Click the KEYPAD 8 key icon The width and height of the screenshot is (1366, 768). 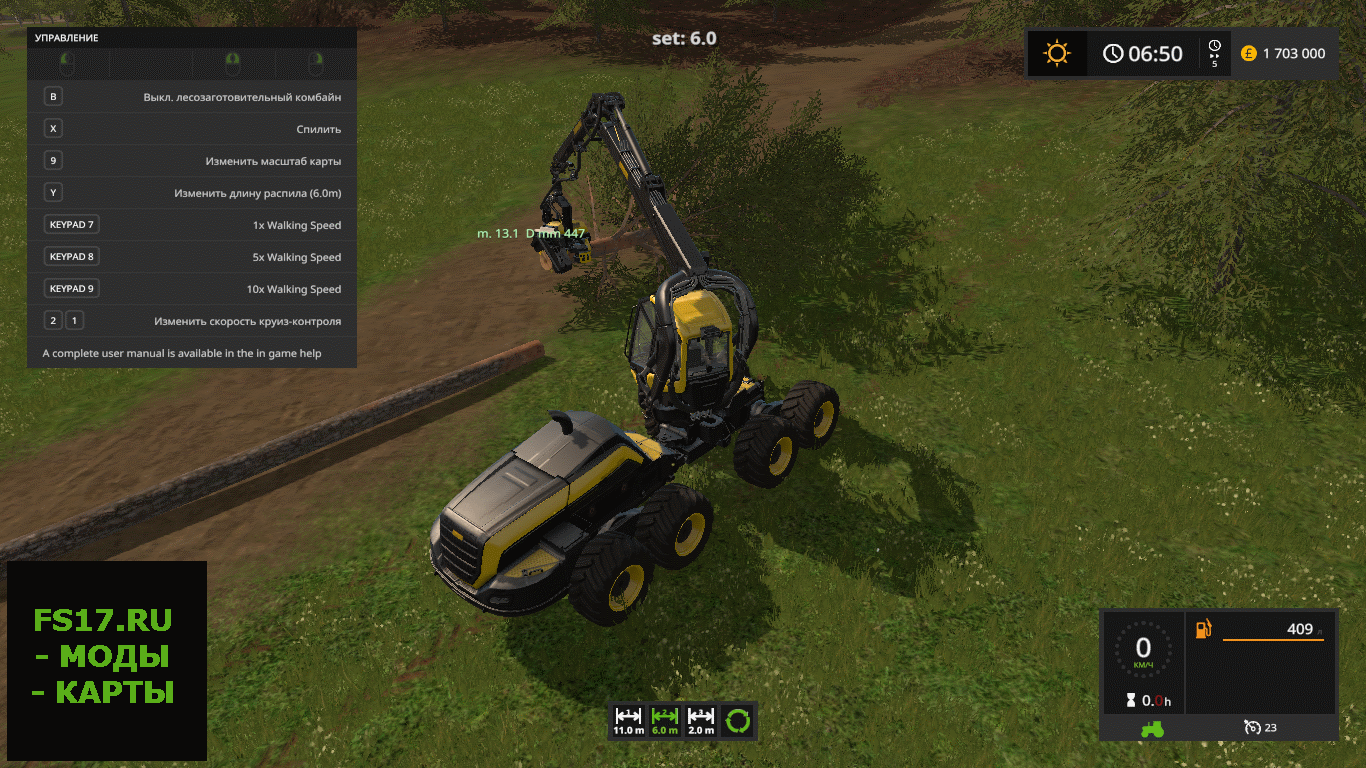point(71,257)
